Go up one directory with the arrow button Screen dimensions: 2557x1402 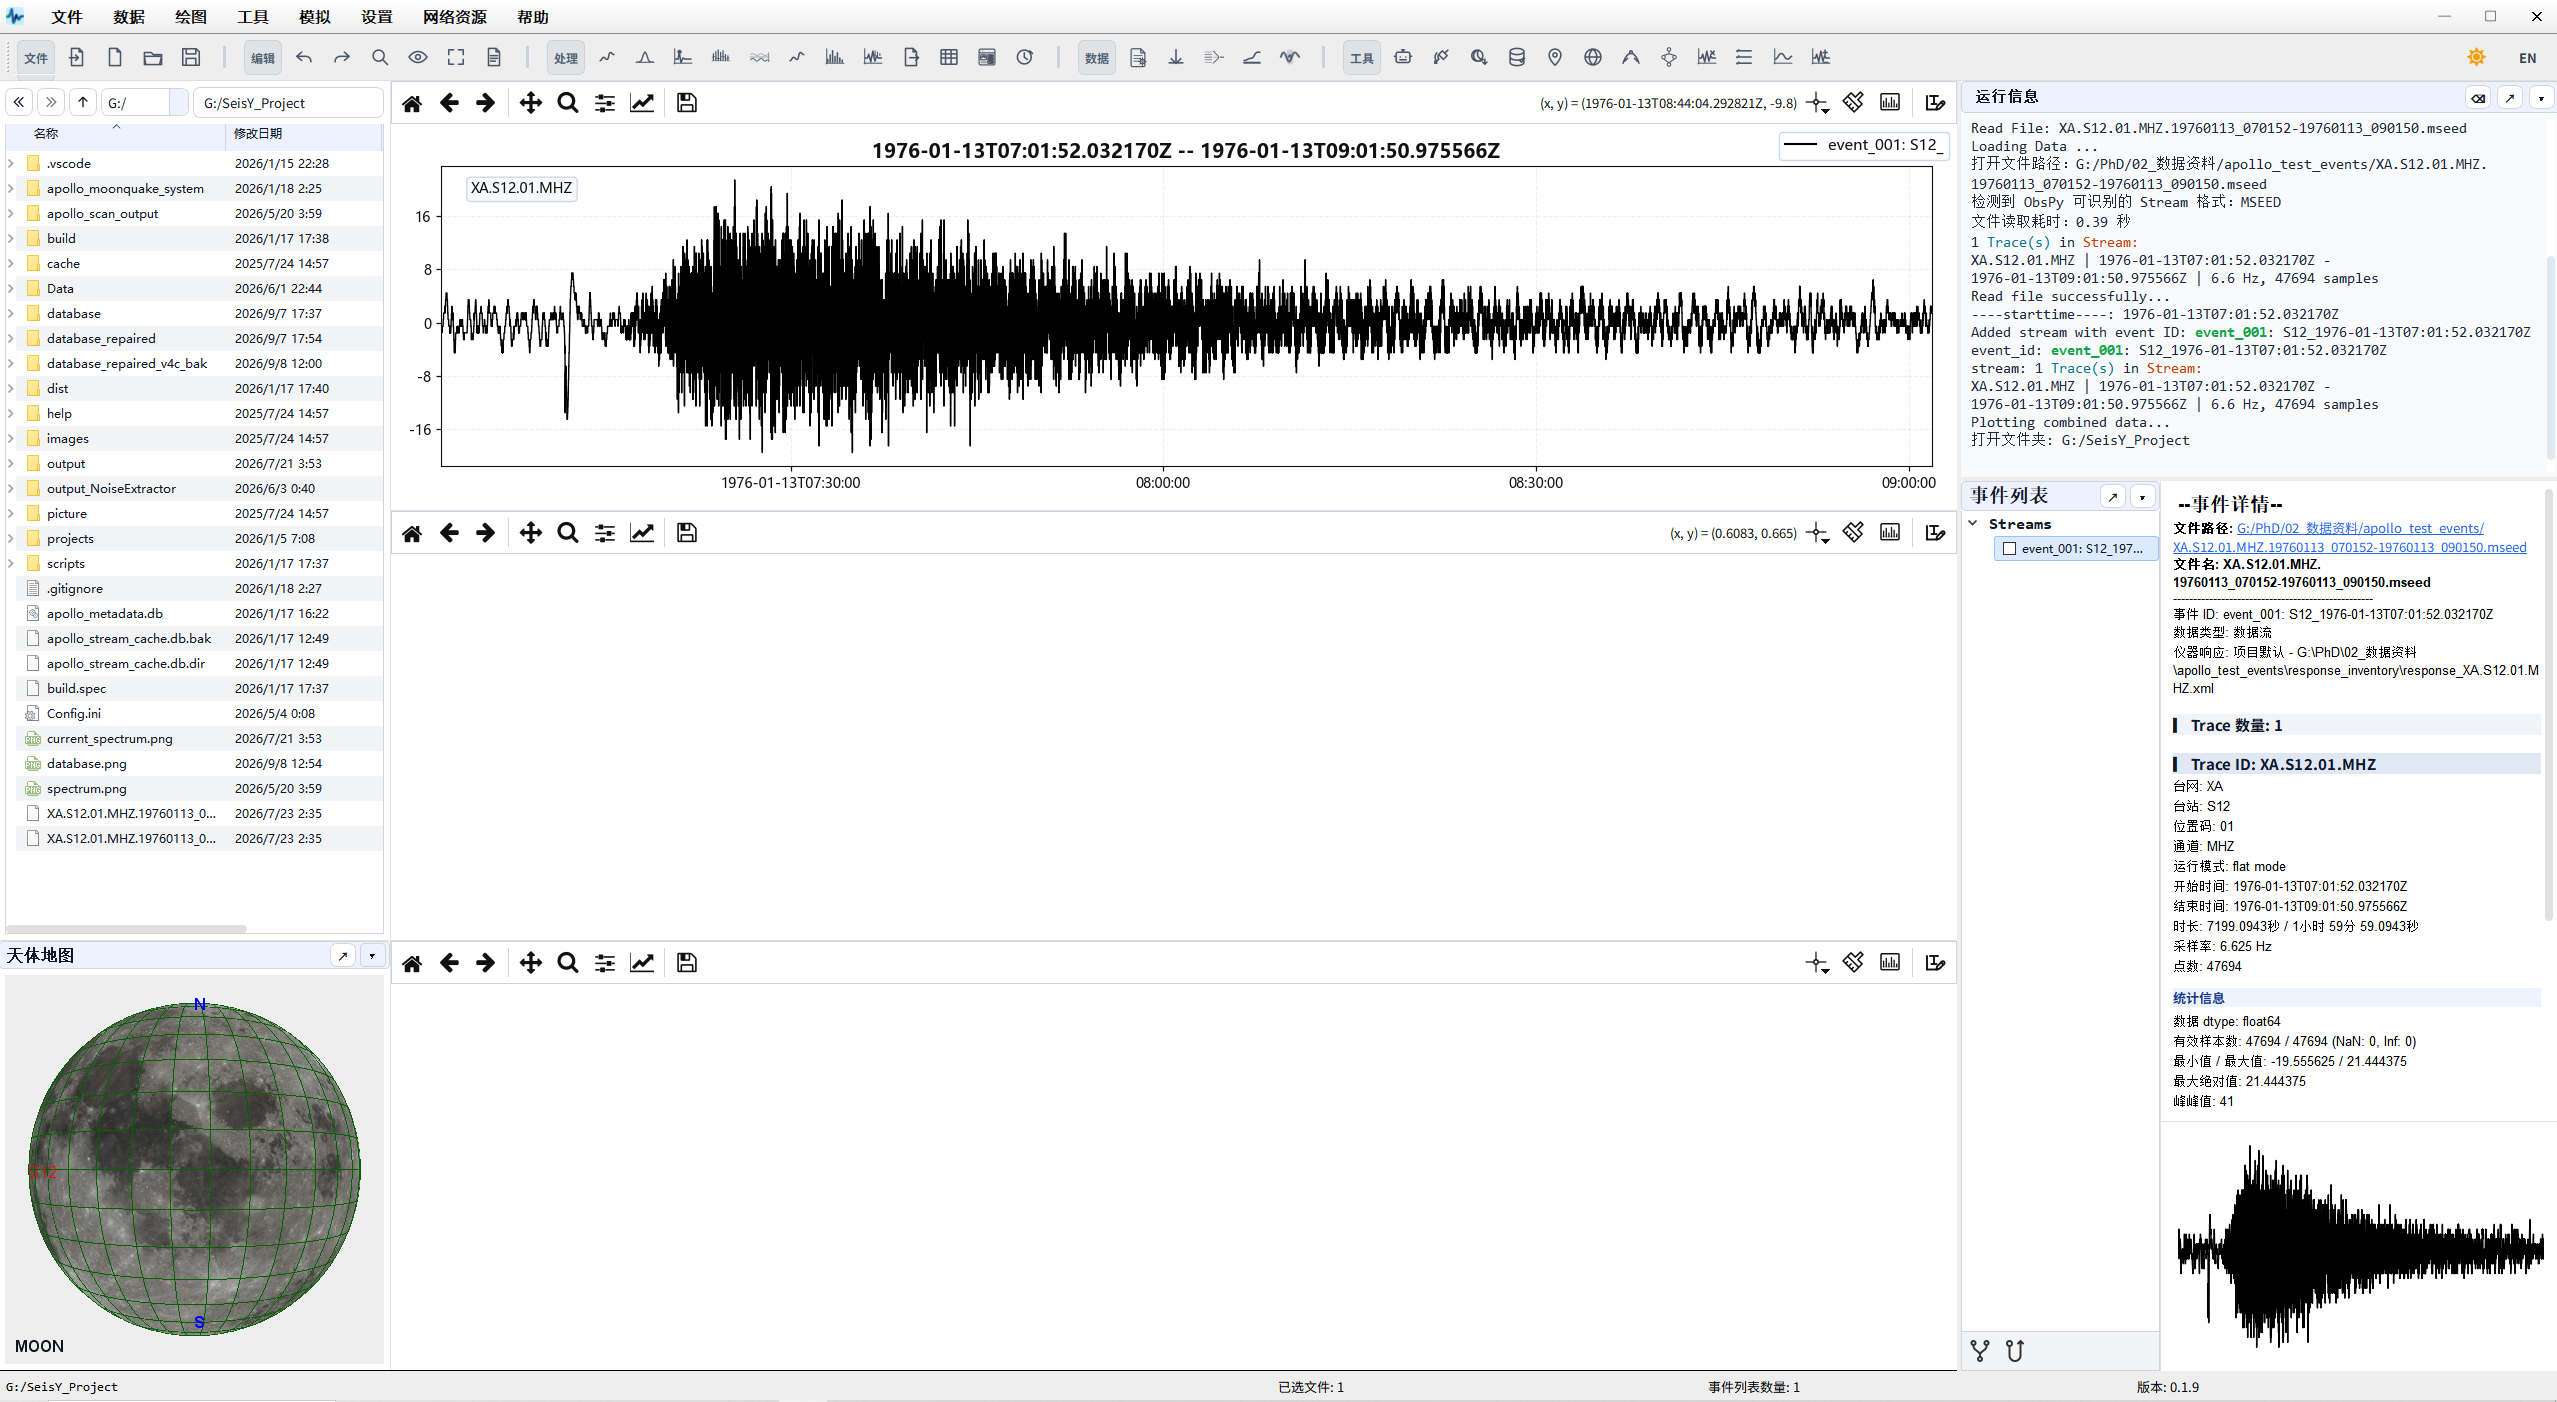tap(83, 102)
